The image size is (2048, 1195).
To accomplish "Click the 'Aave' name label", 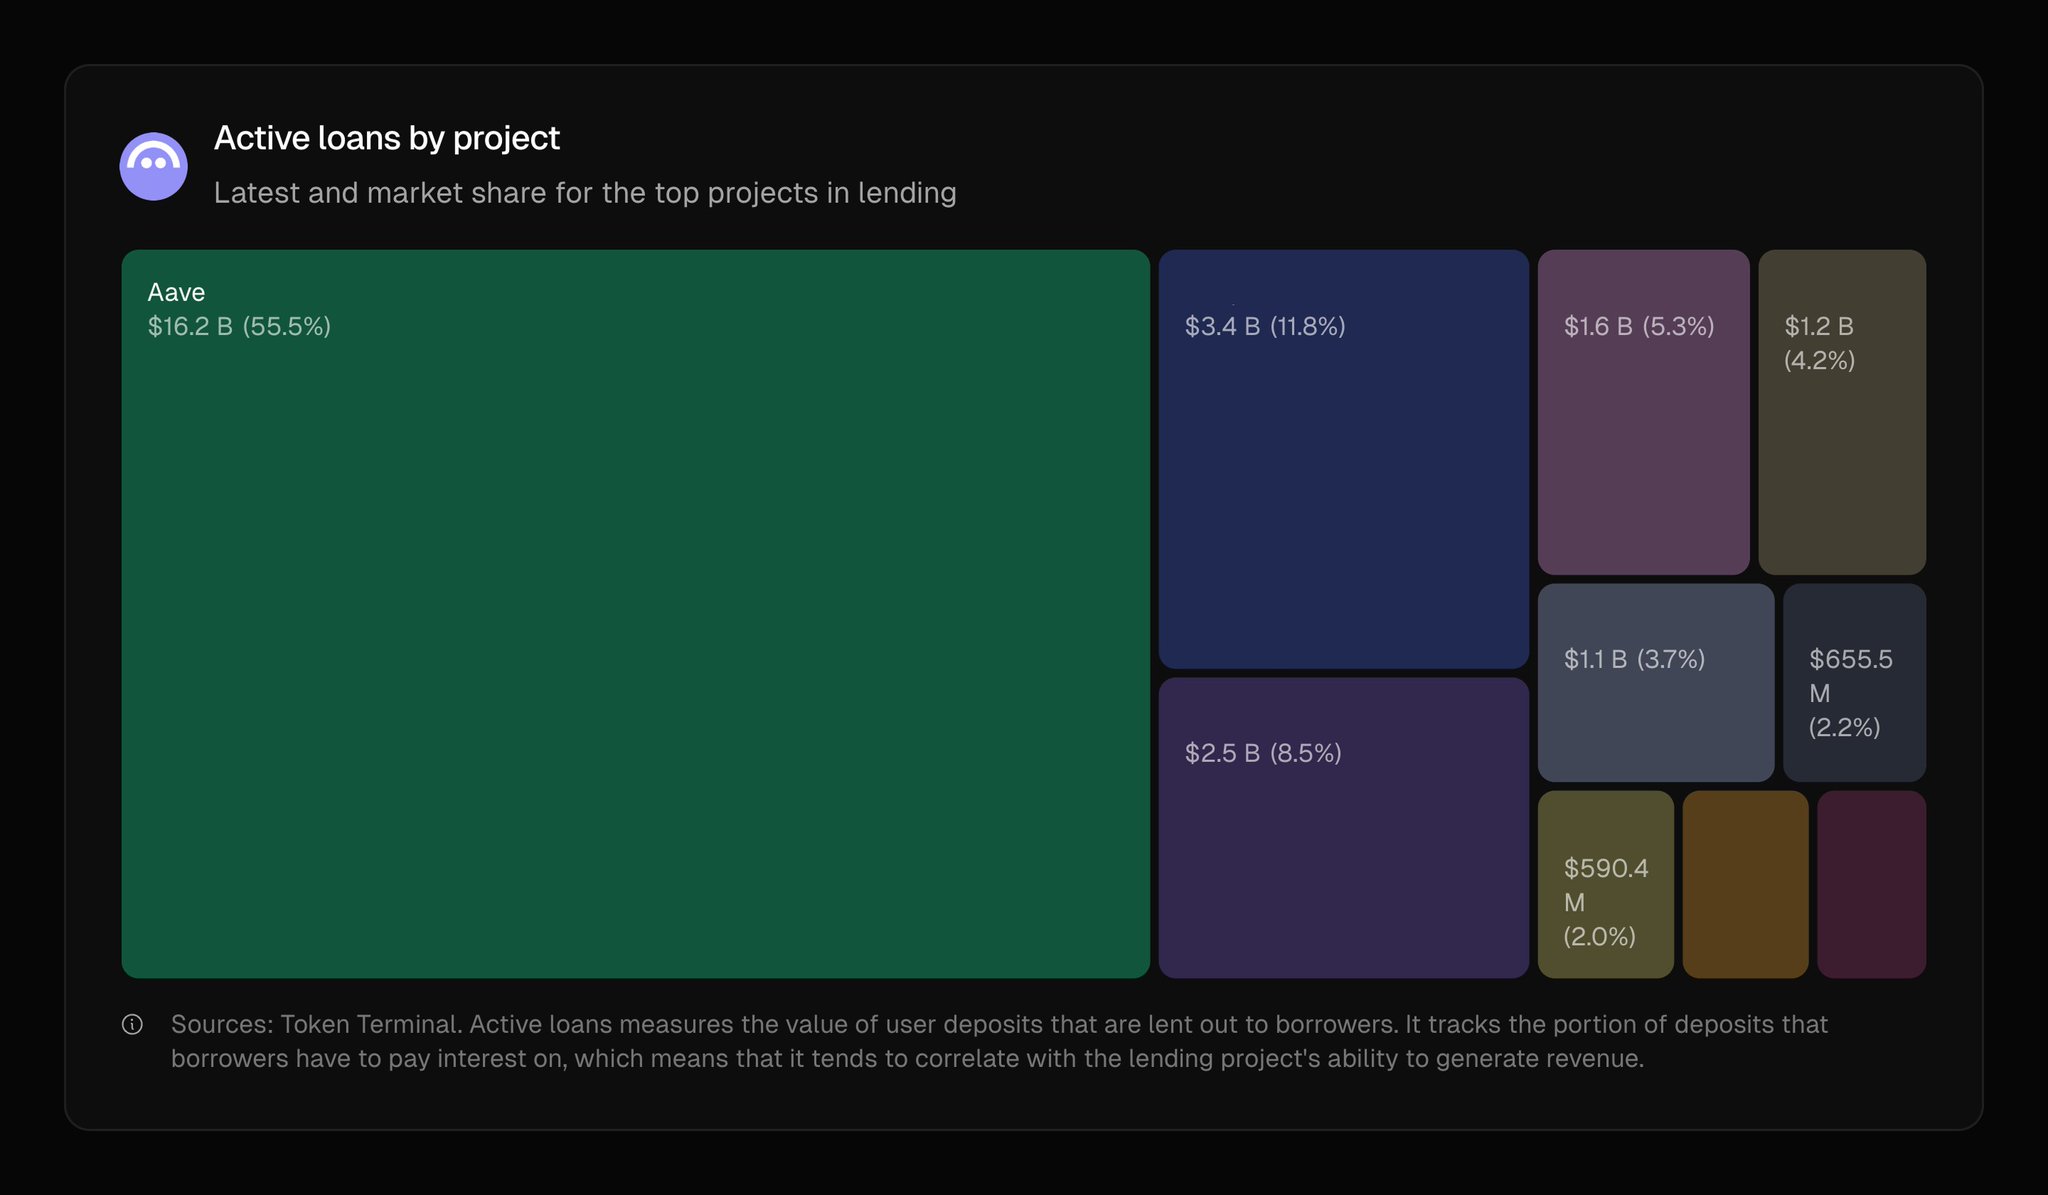I will pyautogui.click(x=176, y=292).
